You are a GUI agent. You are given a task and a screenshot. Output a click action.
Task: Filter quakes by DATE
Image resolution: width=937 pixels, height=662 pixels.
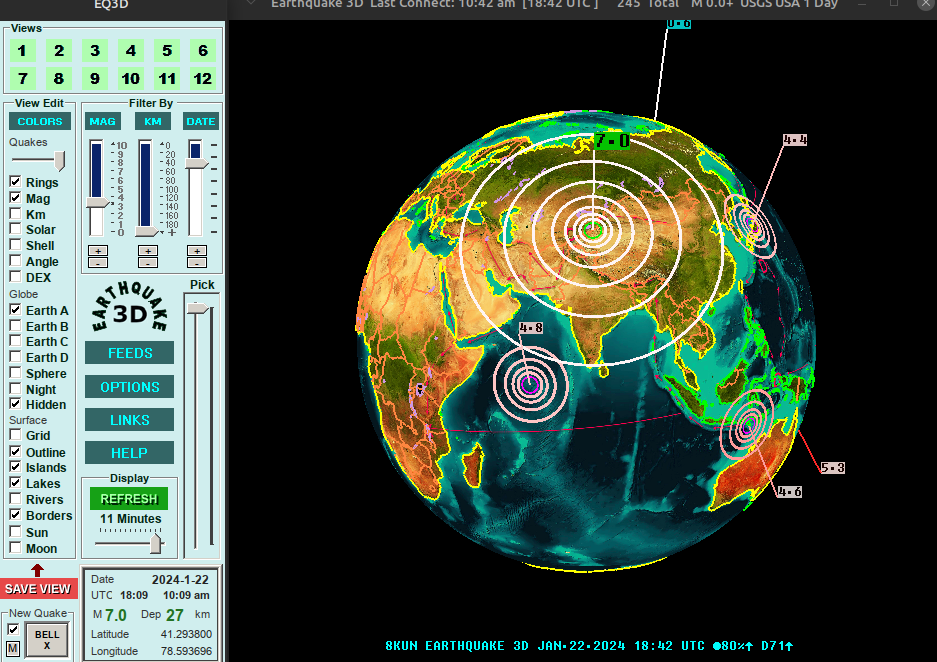click(201, 121)
